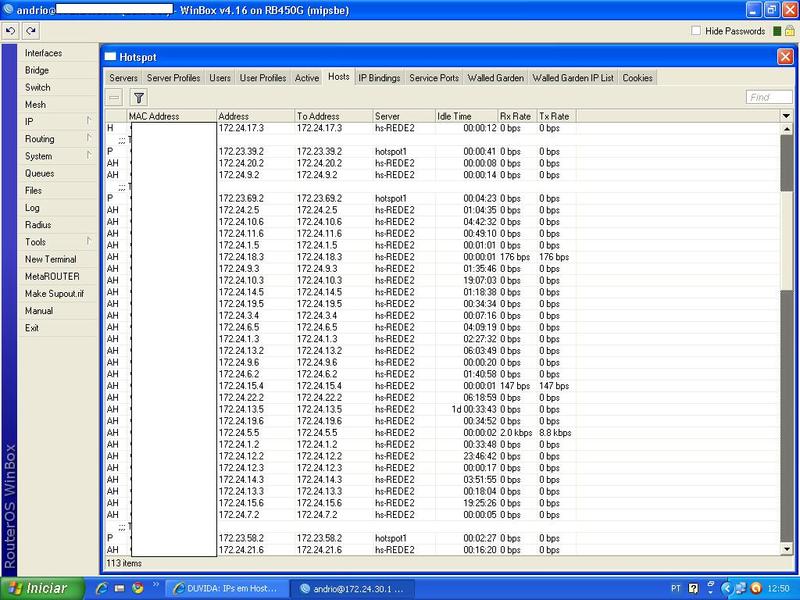This screenshot has width=800, height=600.
Task: Open New Terminal from the sidebar
Action: coord(50,259)
